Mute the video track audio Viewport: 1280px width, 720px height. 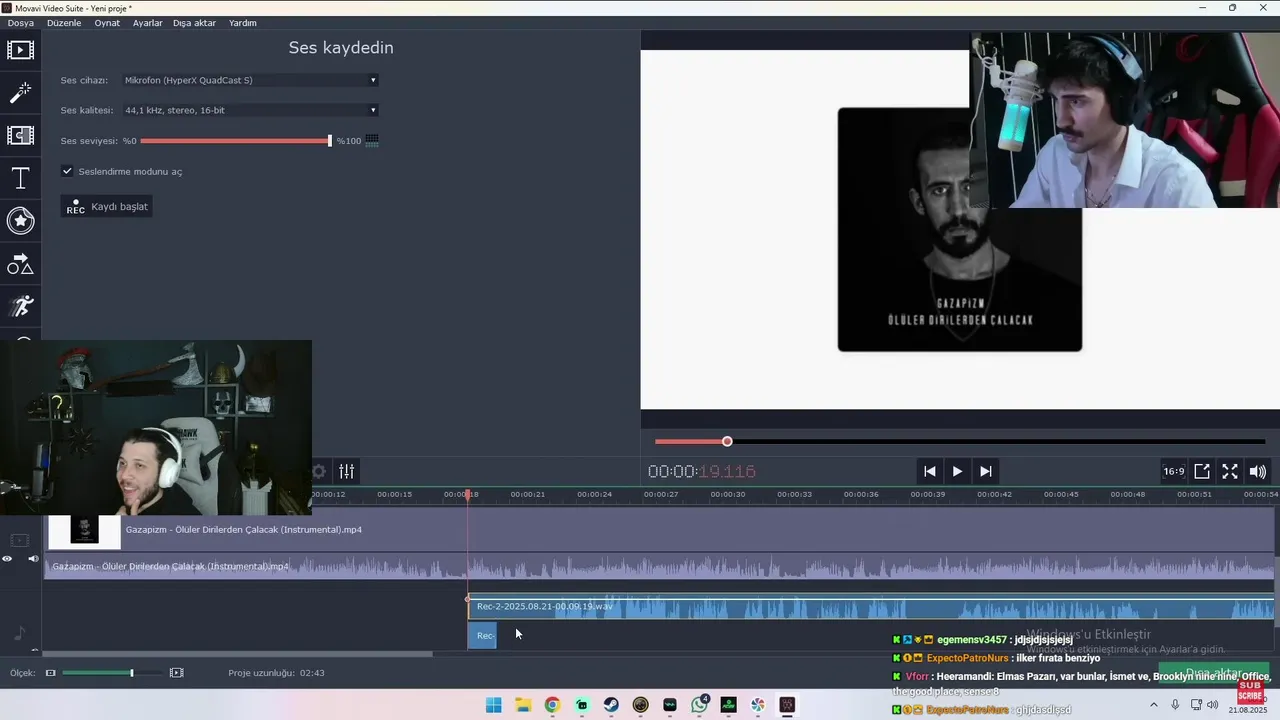click(x=33, y=559)
